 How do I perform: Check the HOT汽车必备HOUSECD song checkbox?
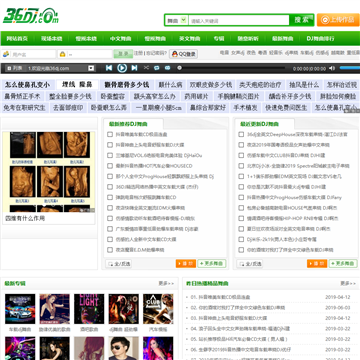tap(110, 166)
